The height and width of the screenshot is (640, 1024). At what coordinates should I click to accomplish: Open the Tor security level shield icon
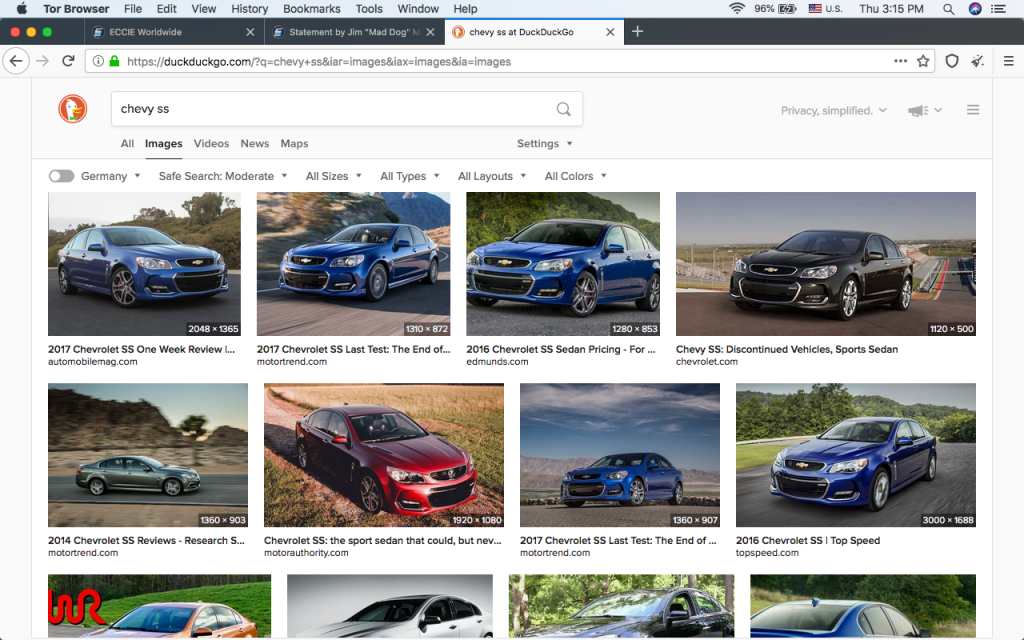(952, 61)
